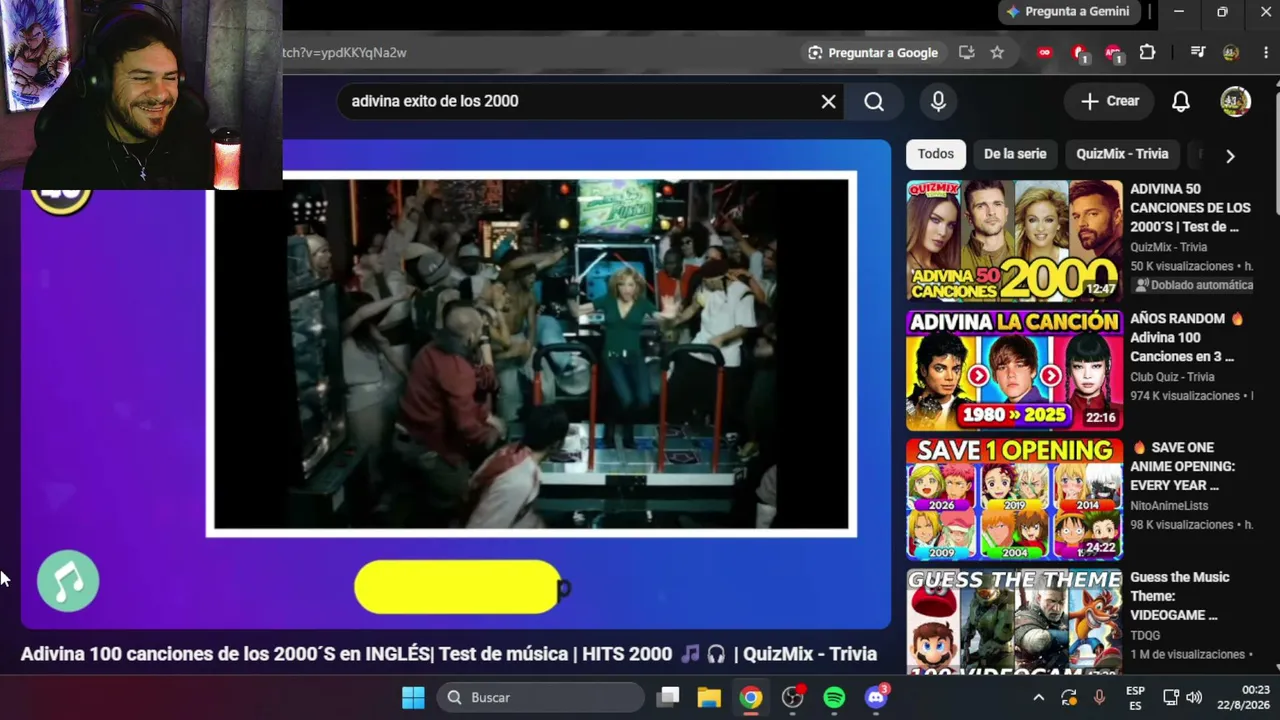1280x720 pixels.
Task: Open the Guess The Theme videogame thumbnail
Action: coord(1014,620)
